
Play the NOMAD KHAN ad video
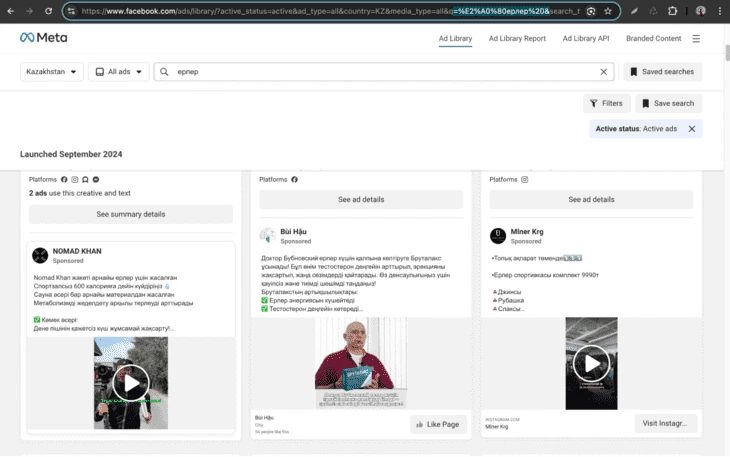pyautogui.click(x=131, y=383)
